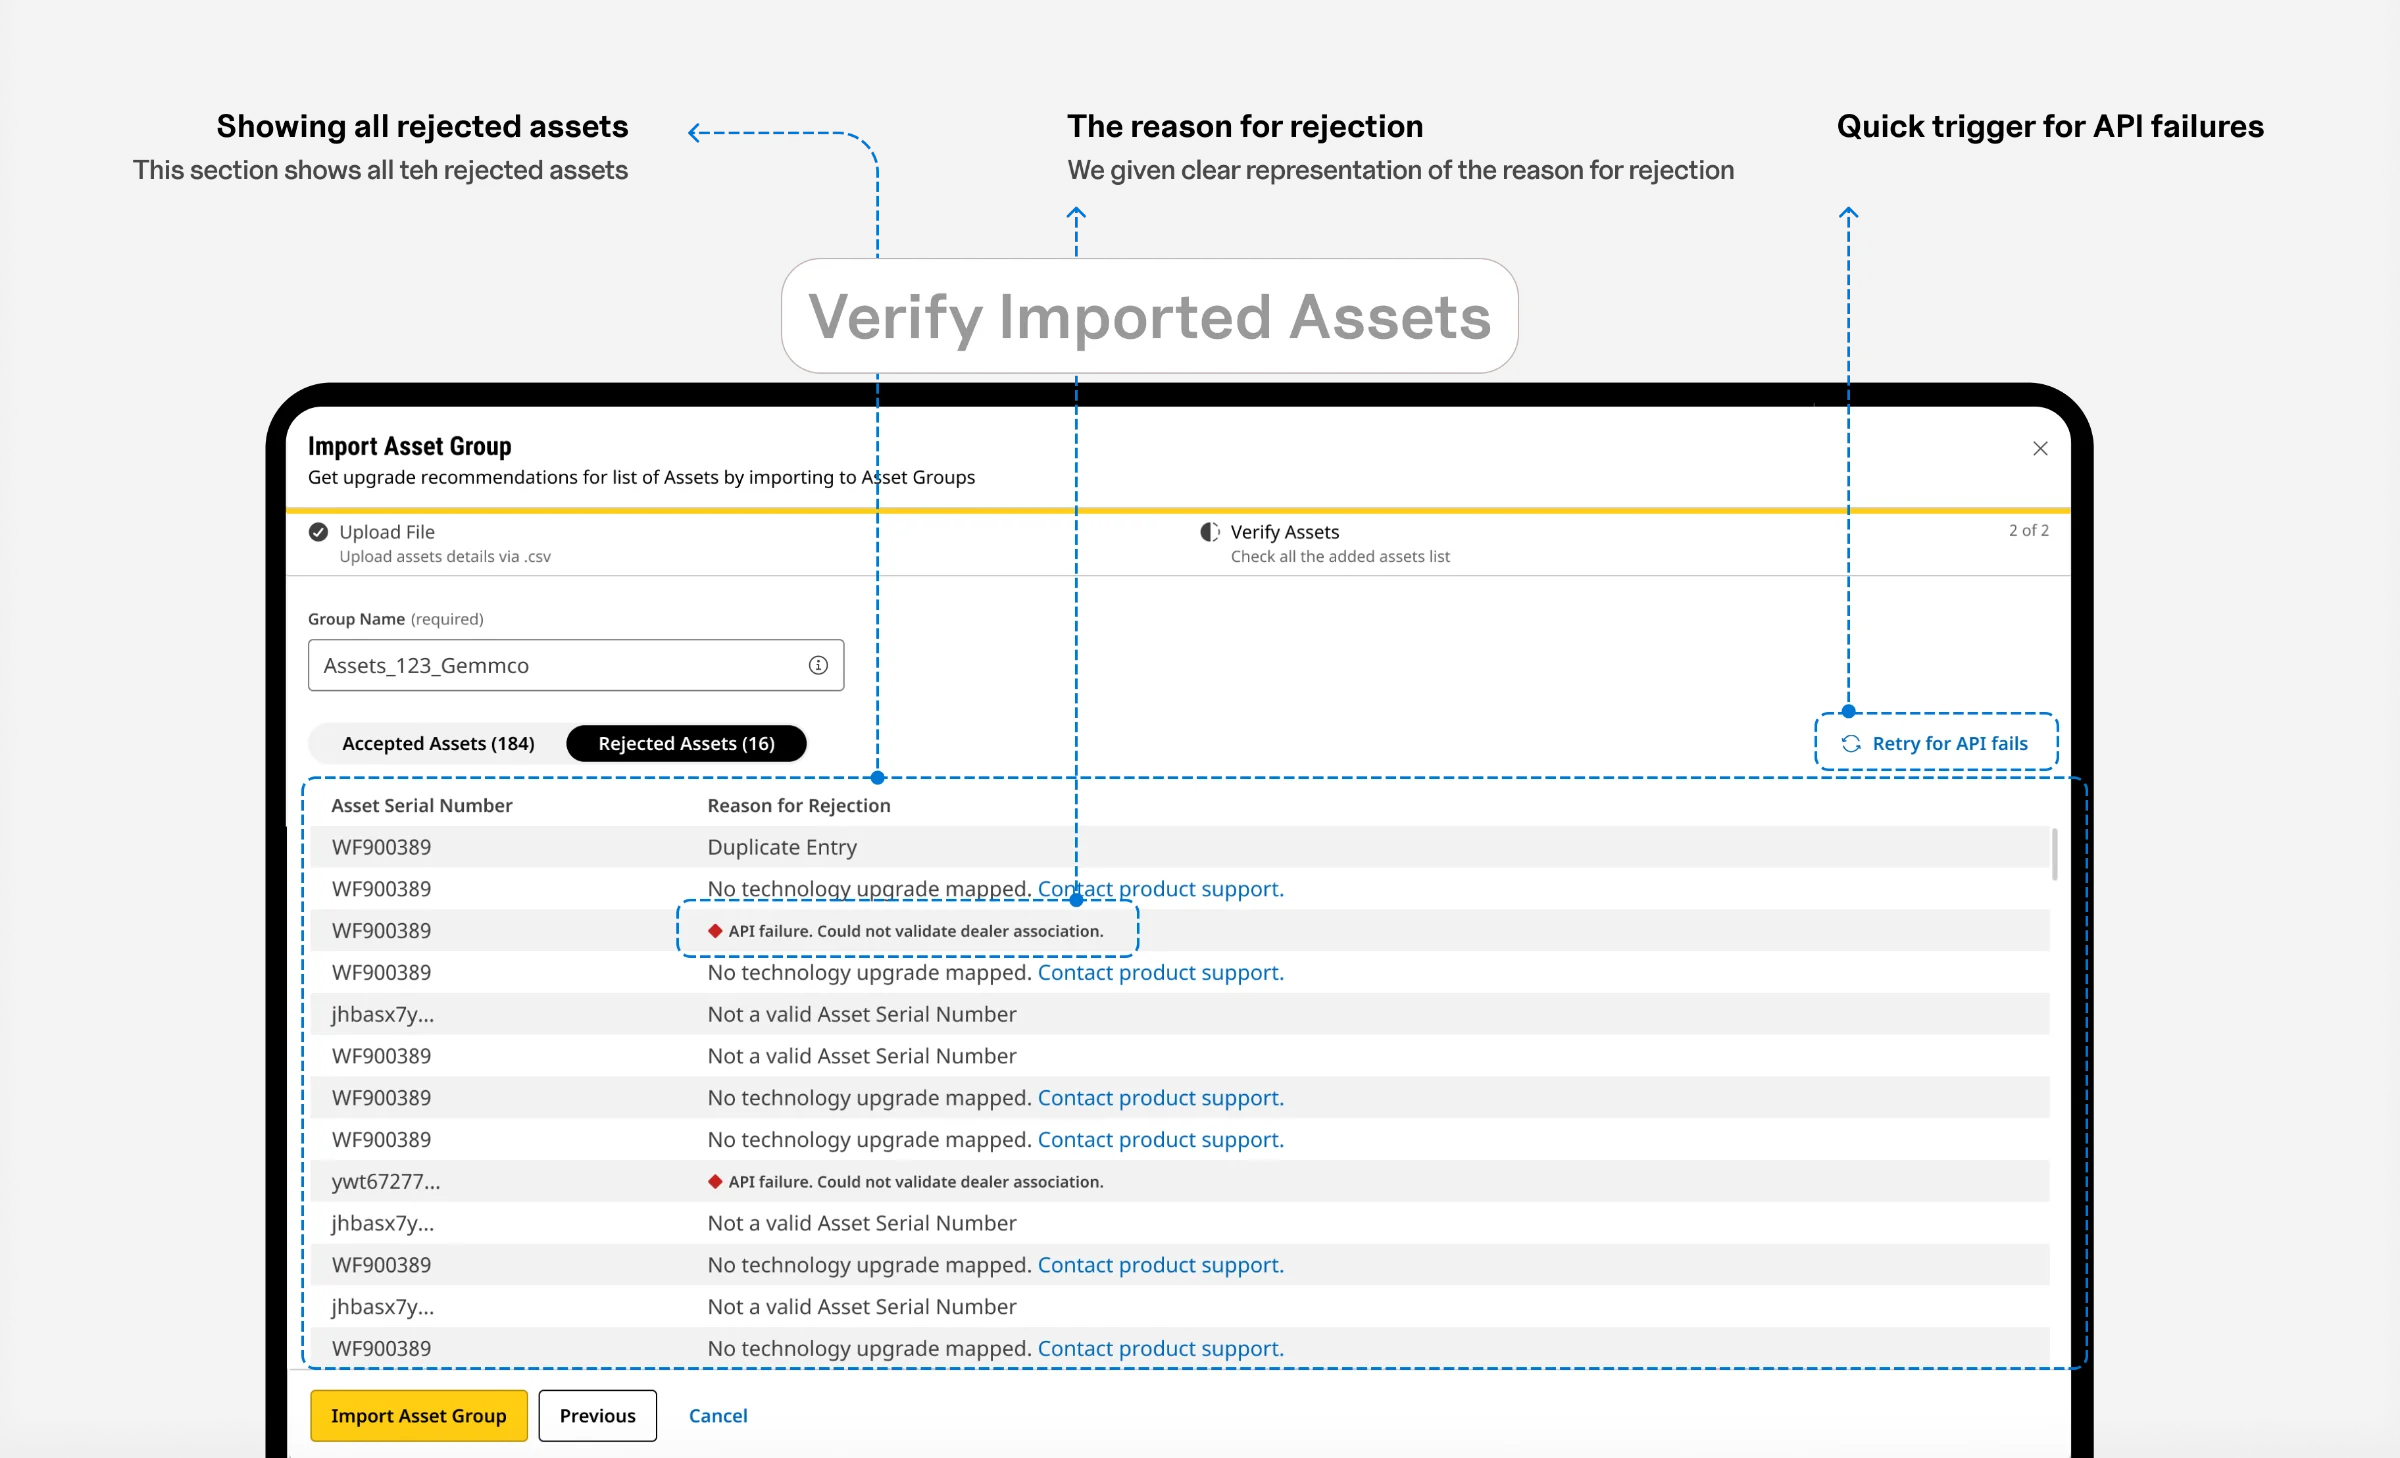Click the info icon in Group Name field

click(x=818, y=665)
